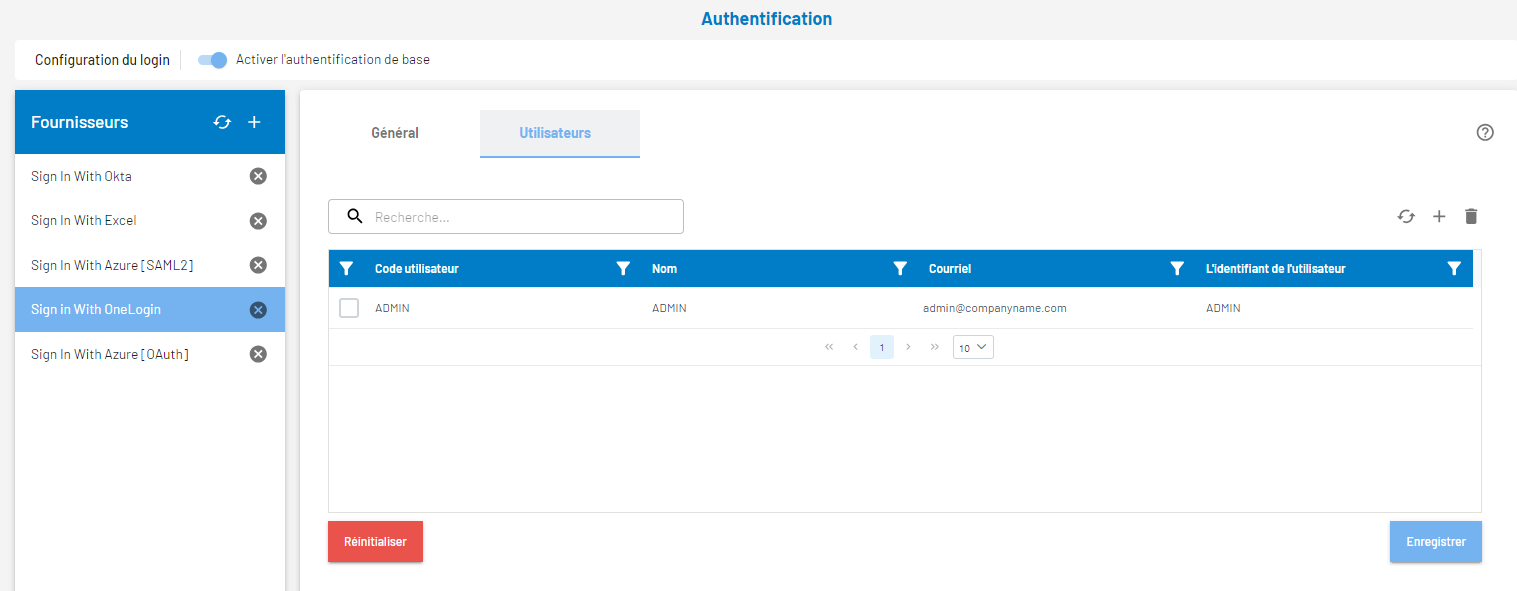
Task: Toggle Activer l'authentification de base switch
Action: [x=212, y=60]
